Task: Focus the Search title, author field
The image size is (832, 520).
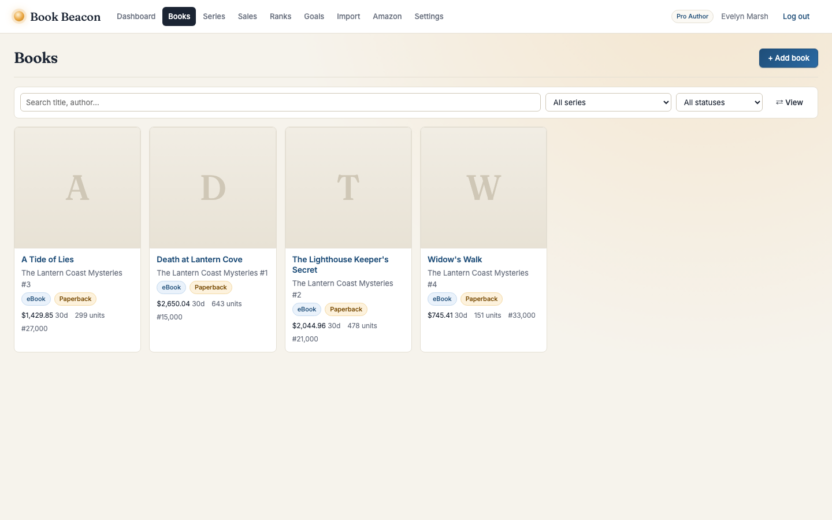Action: (280, 102)
